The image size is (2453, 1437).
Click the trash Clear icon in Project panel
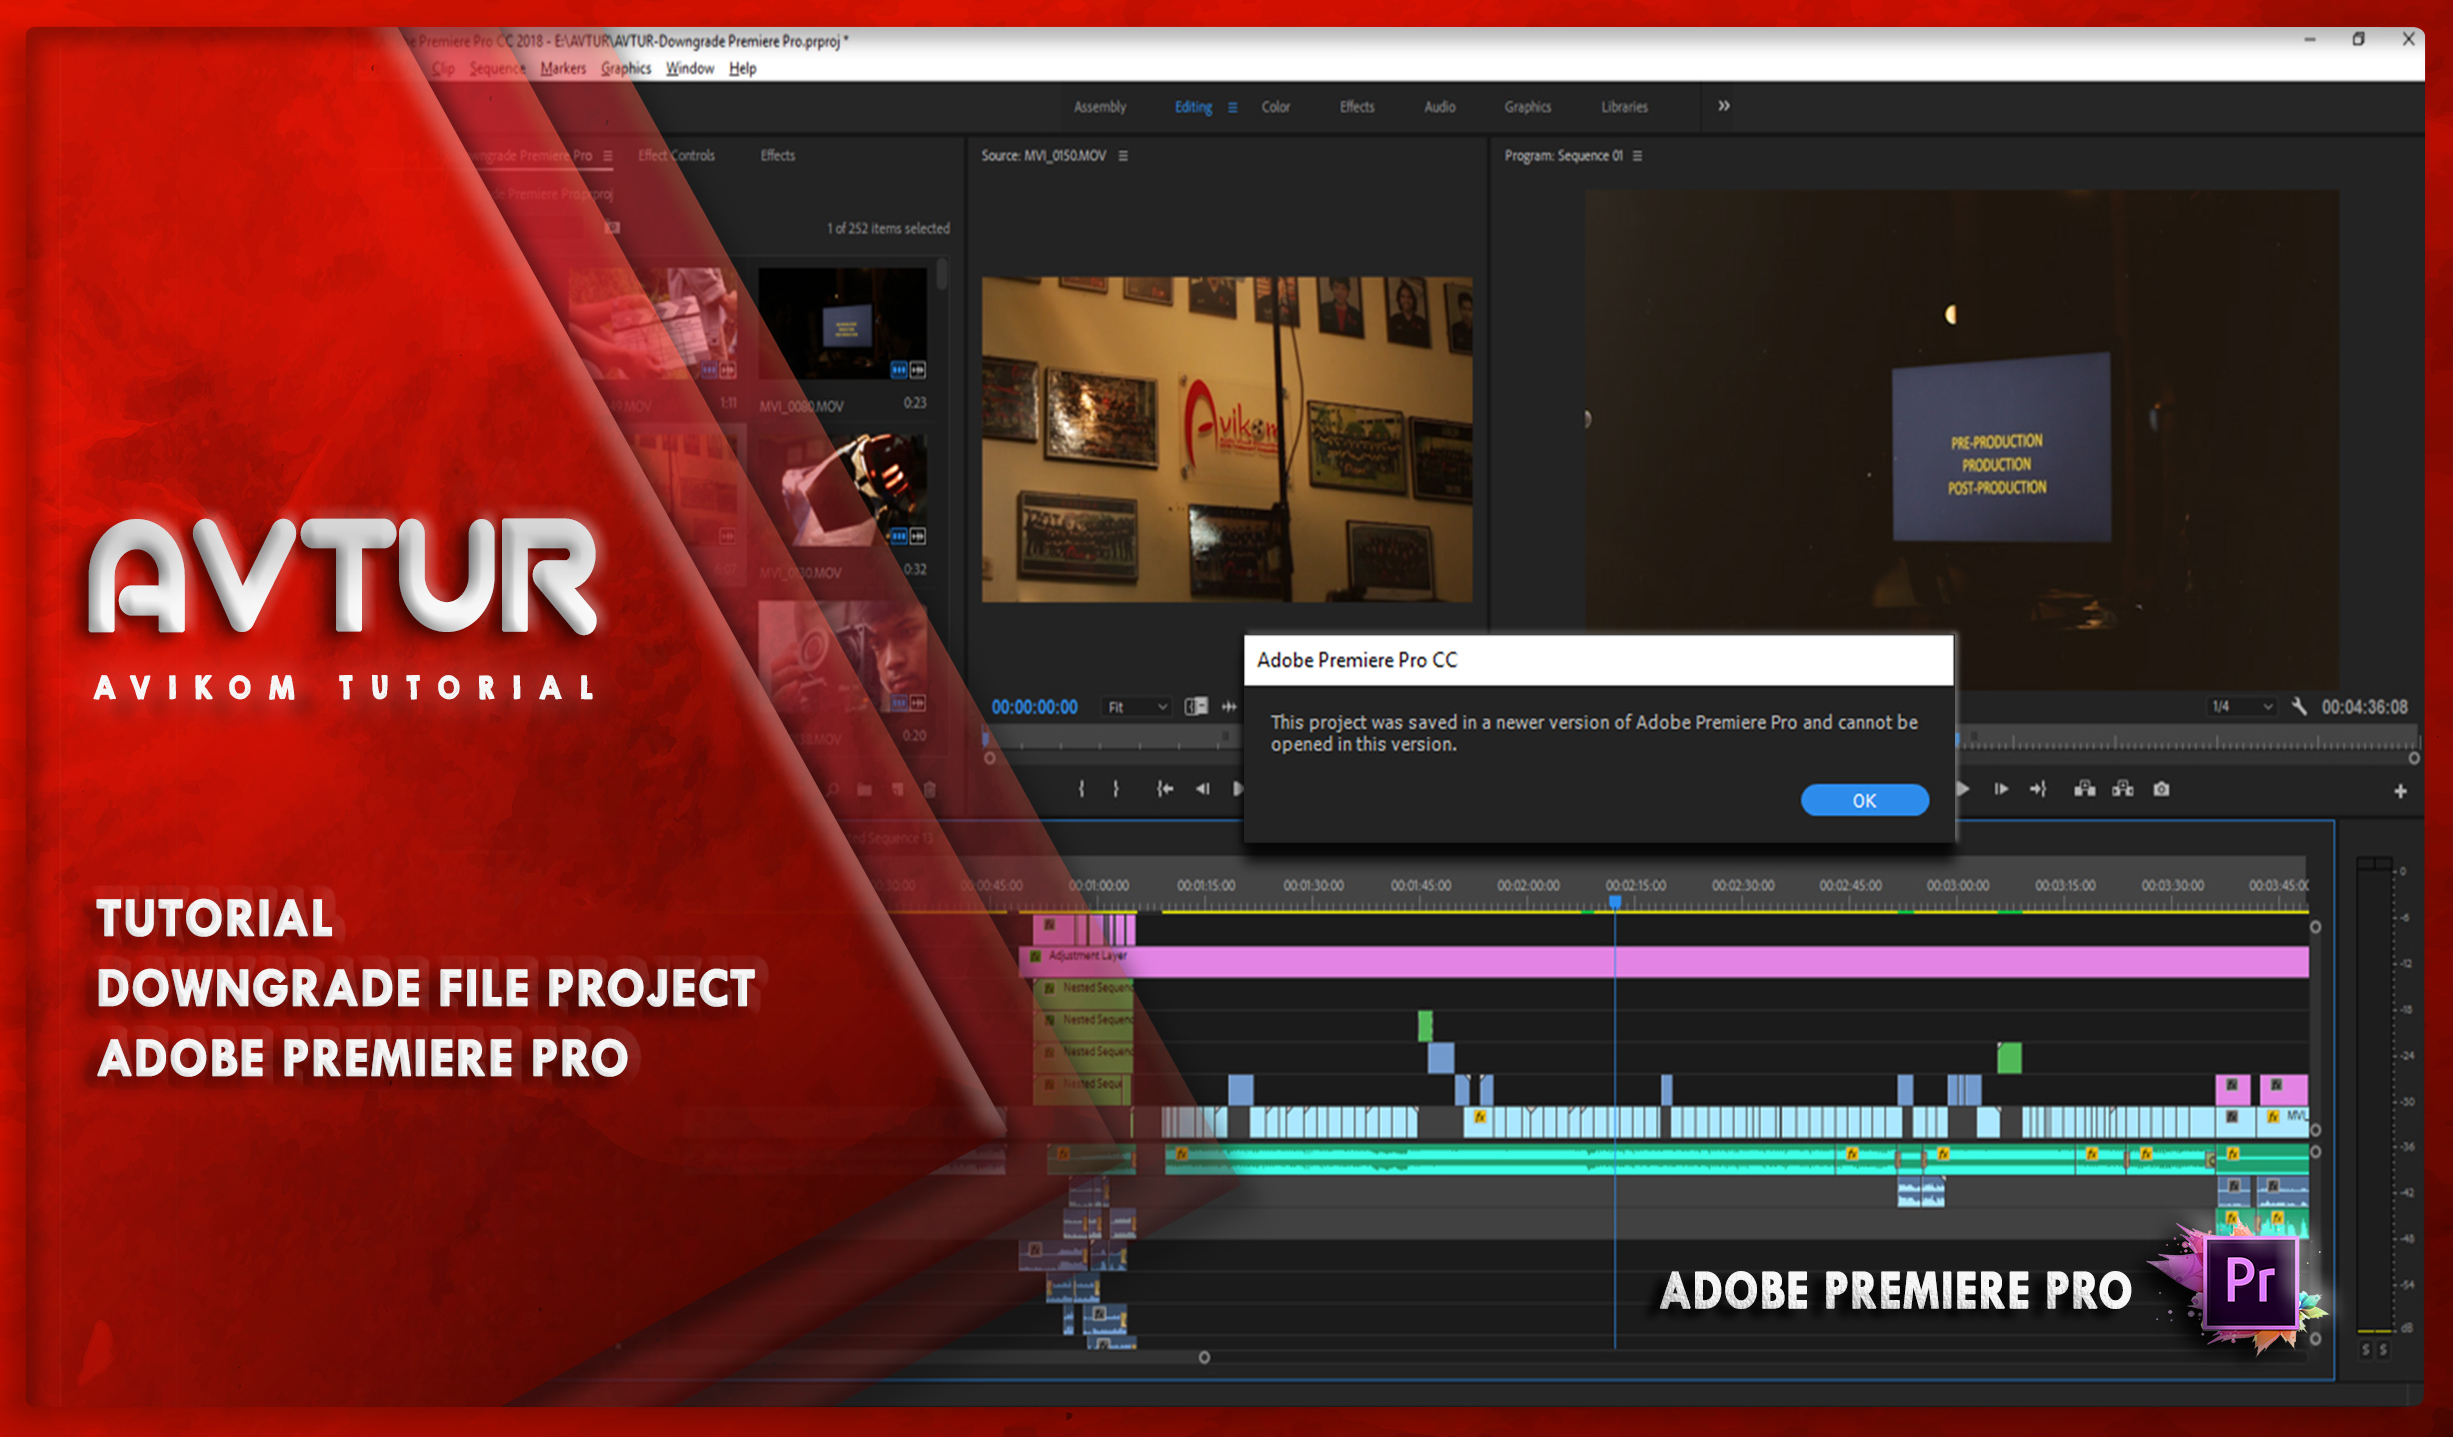click(x=930, y=790)
